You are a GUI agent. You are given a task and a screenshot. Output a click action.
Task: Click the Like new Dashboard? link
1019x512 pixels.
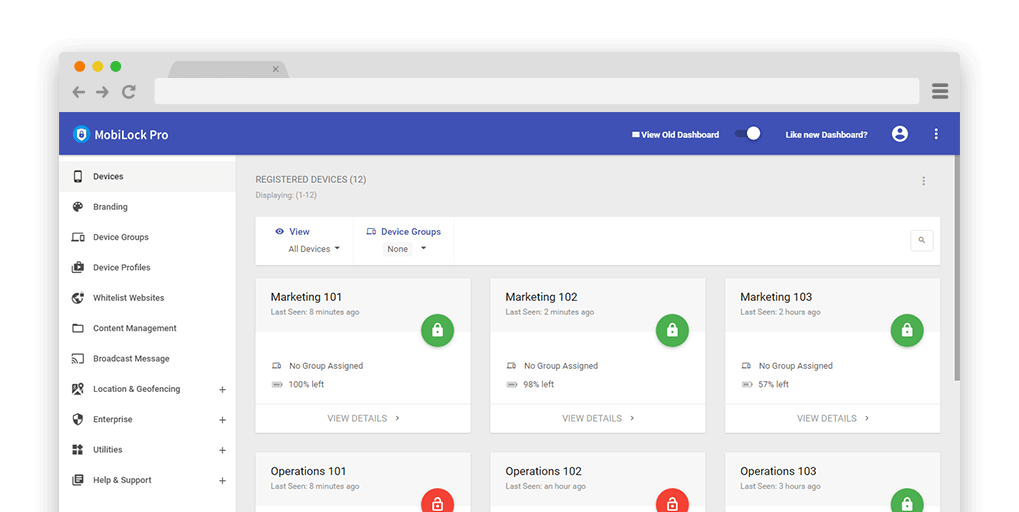click(x=826, y=134)
